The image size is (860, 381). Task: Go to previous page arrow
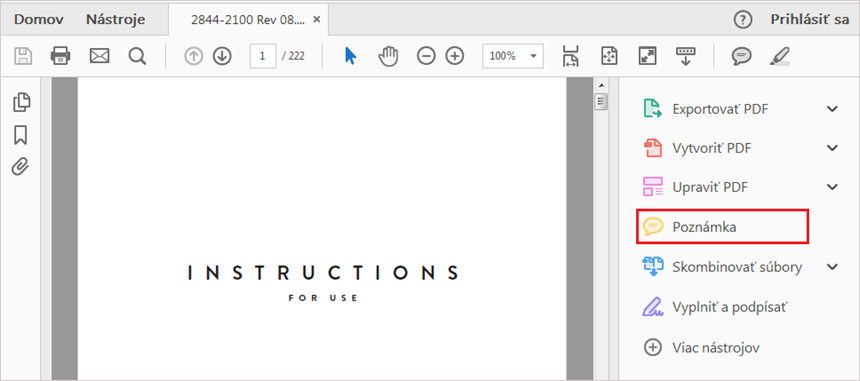(x=194, y=56)
